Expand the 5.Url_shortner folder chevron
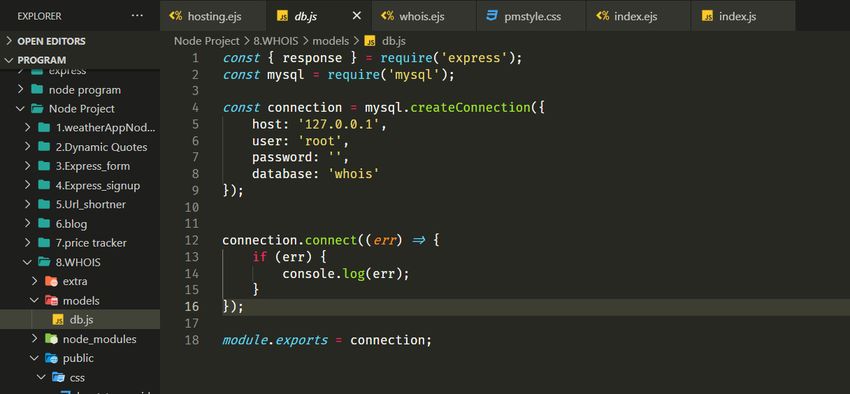This screenshot has height=394, width=850. pyautogui.click(x=28, y=204)
